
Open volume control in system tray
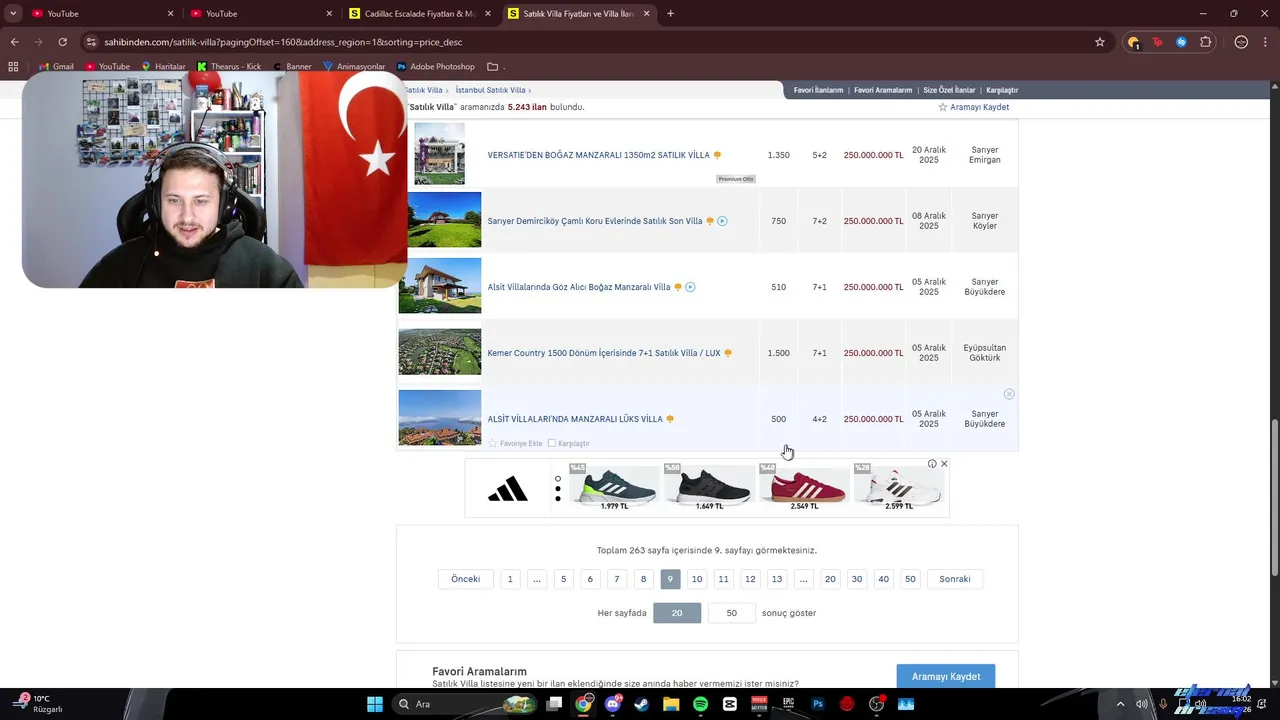(x=1142, y=704)
